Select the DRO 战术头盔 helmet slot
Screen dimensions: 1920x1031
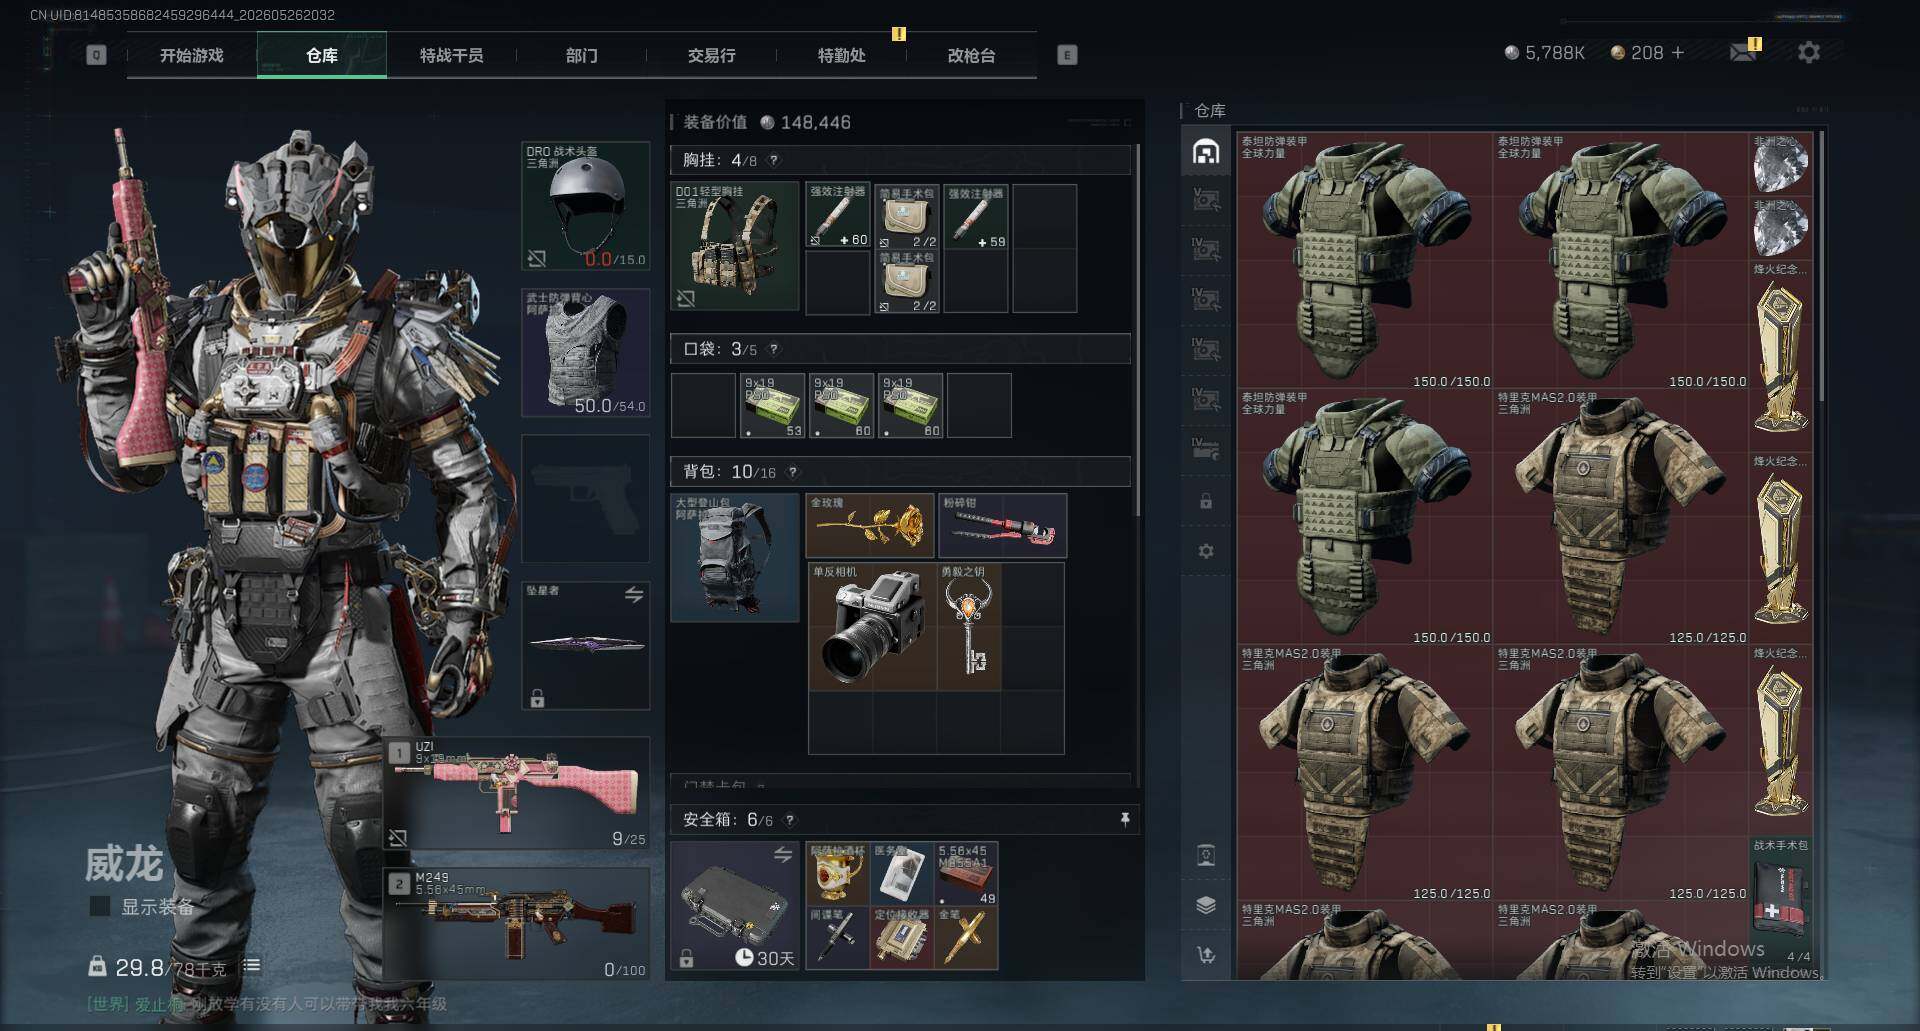[x=586, y=206]
